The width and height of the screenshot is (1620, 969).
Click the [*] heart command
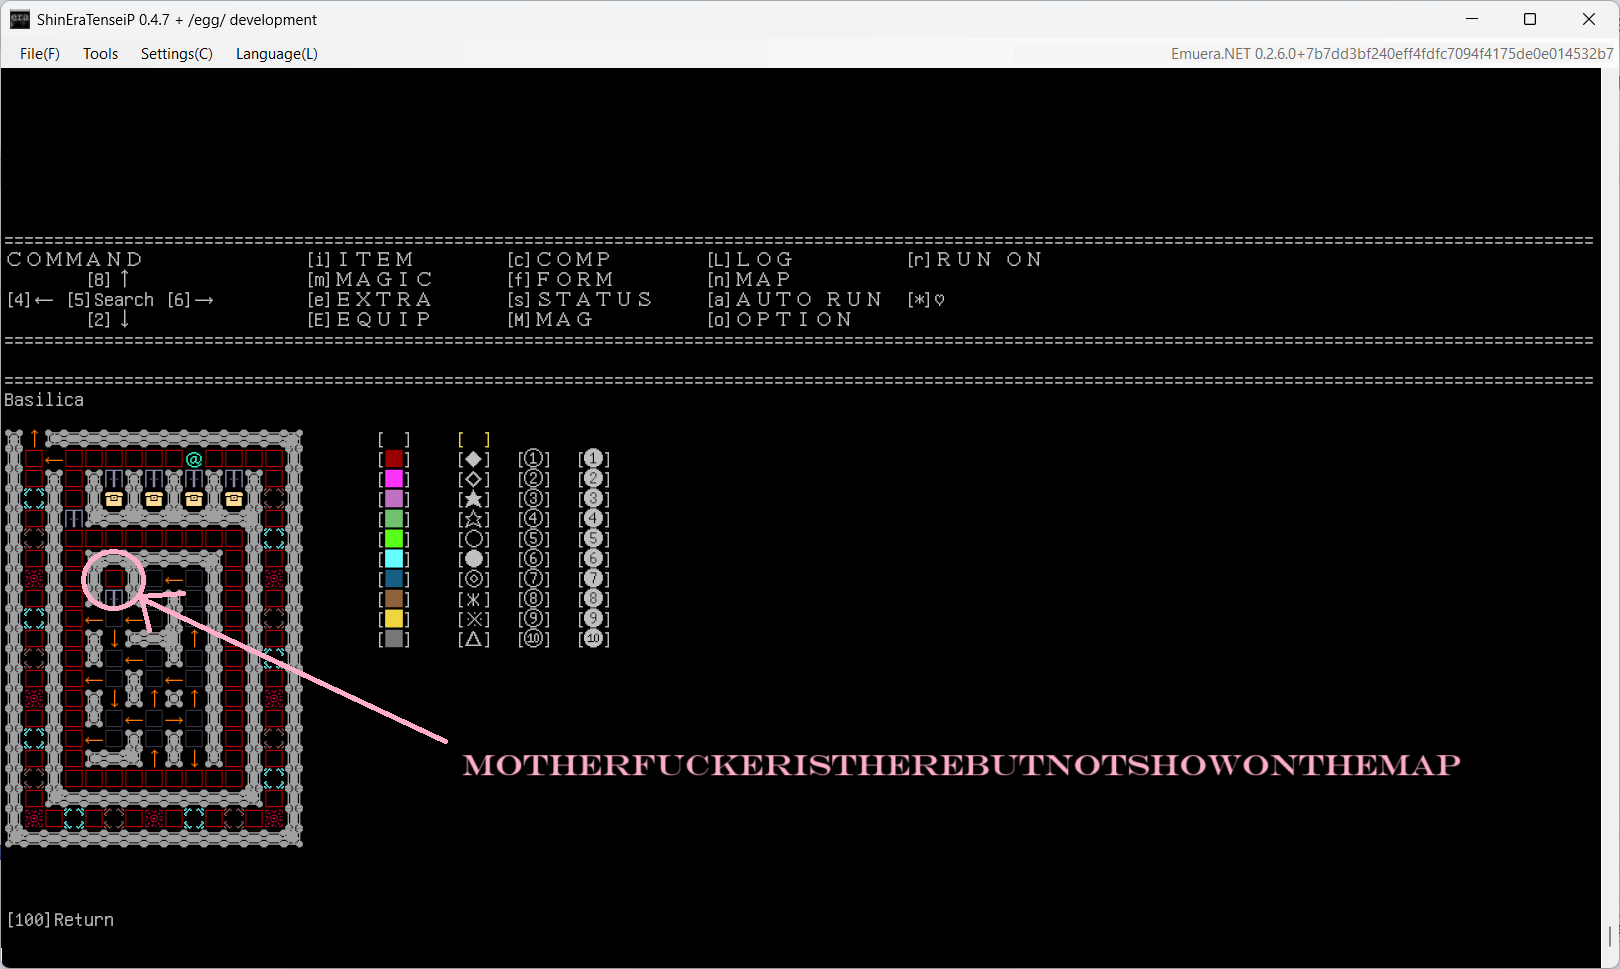coord(926,299)
